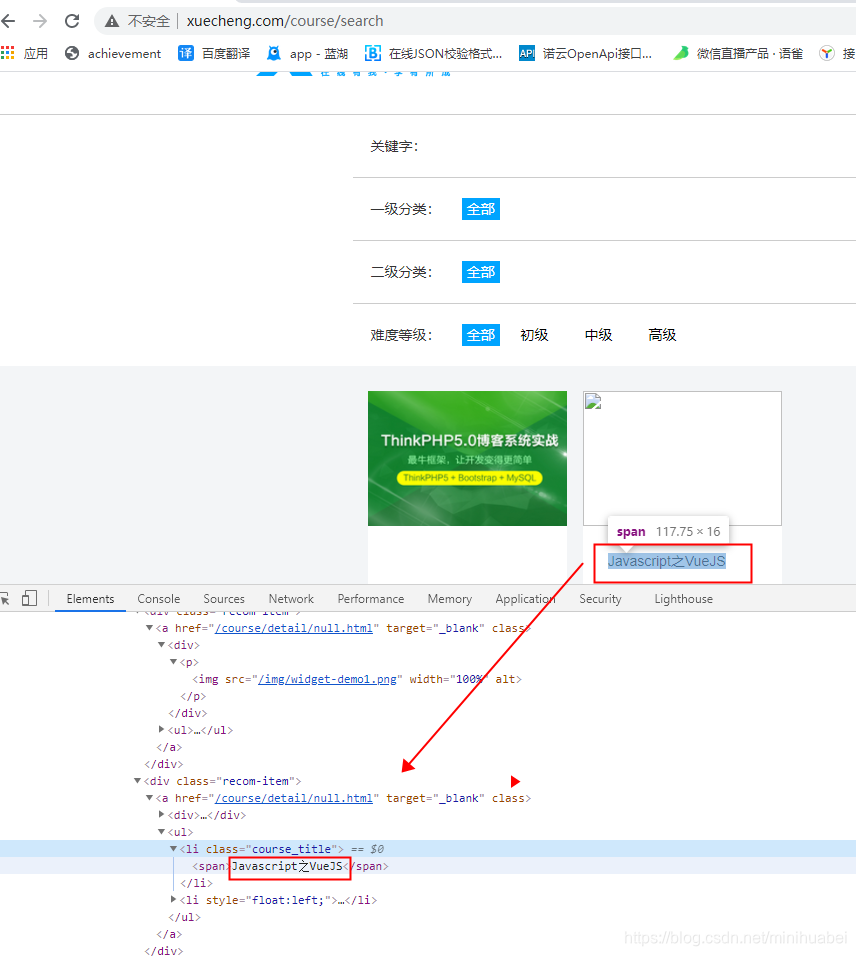Collapse the first <a href> node in DOM tree
Viewport: 856px width, 956px height.
149,627
